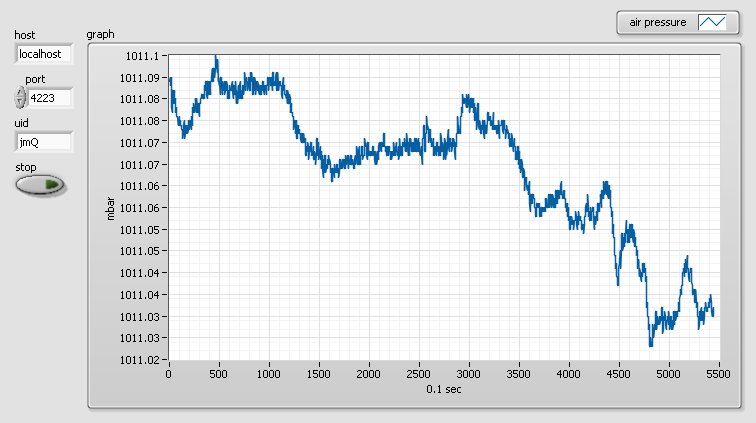Click the 2500 tick on X-axis
The height and width of the screenshot is (423, 756).
point(418,374)
